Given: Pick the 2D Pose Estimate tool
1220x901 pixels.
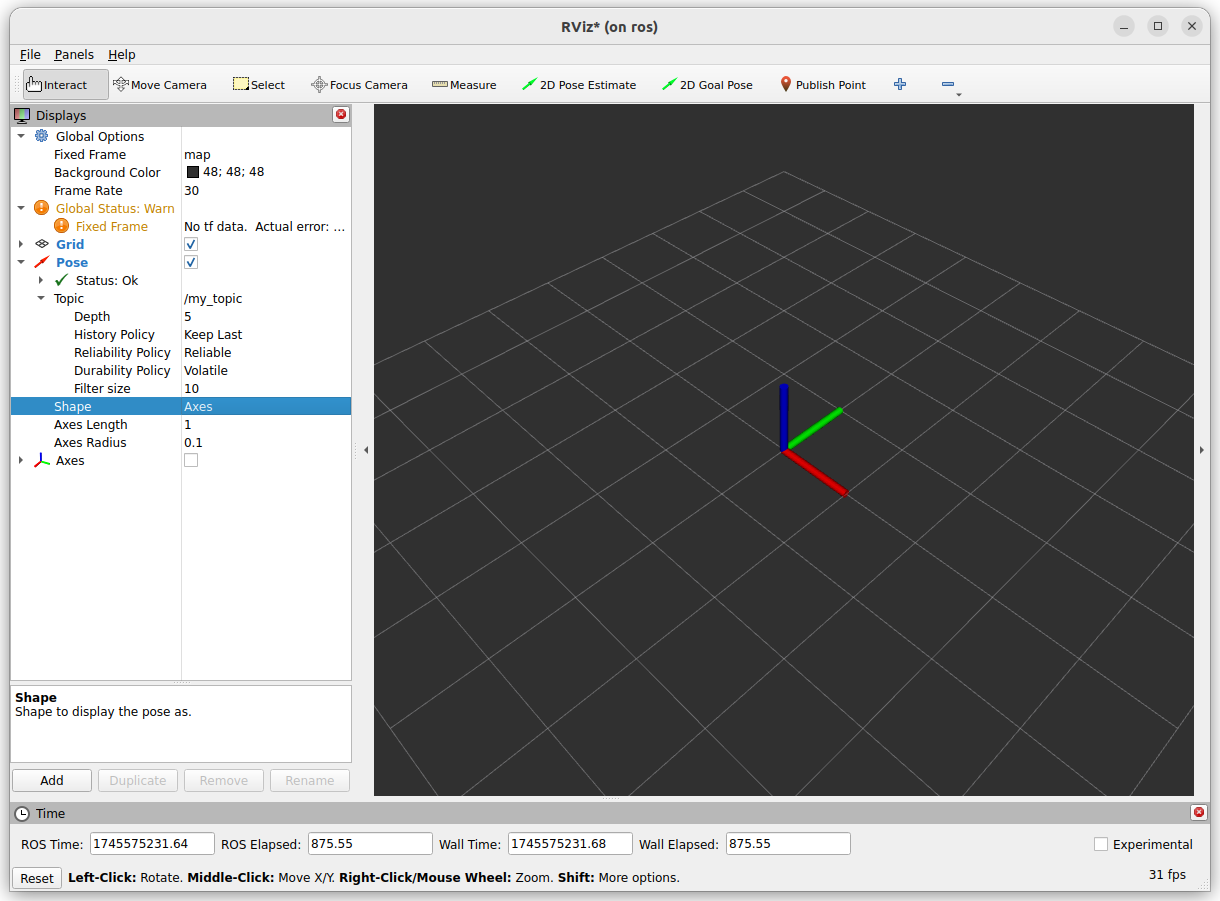Looking at the screenshot, I should tap(579, 85).
